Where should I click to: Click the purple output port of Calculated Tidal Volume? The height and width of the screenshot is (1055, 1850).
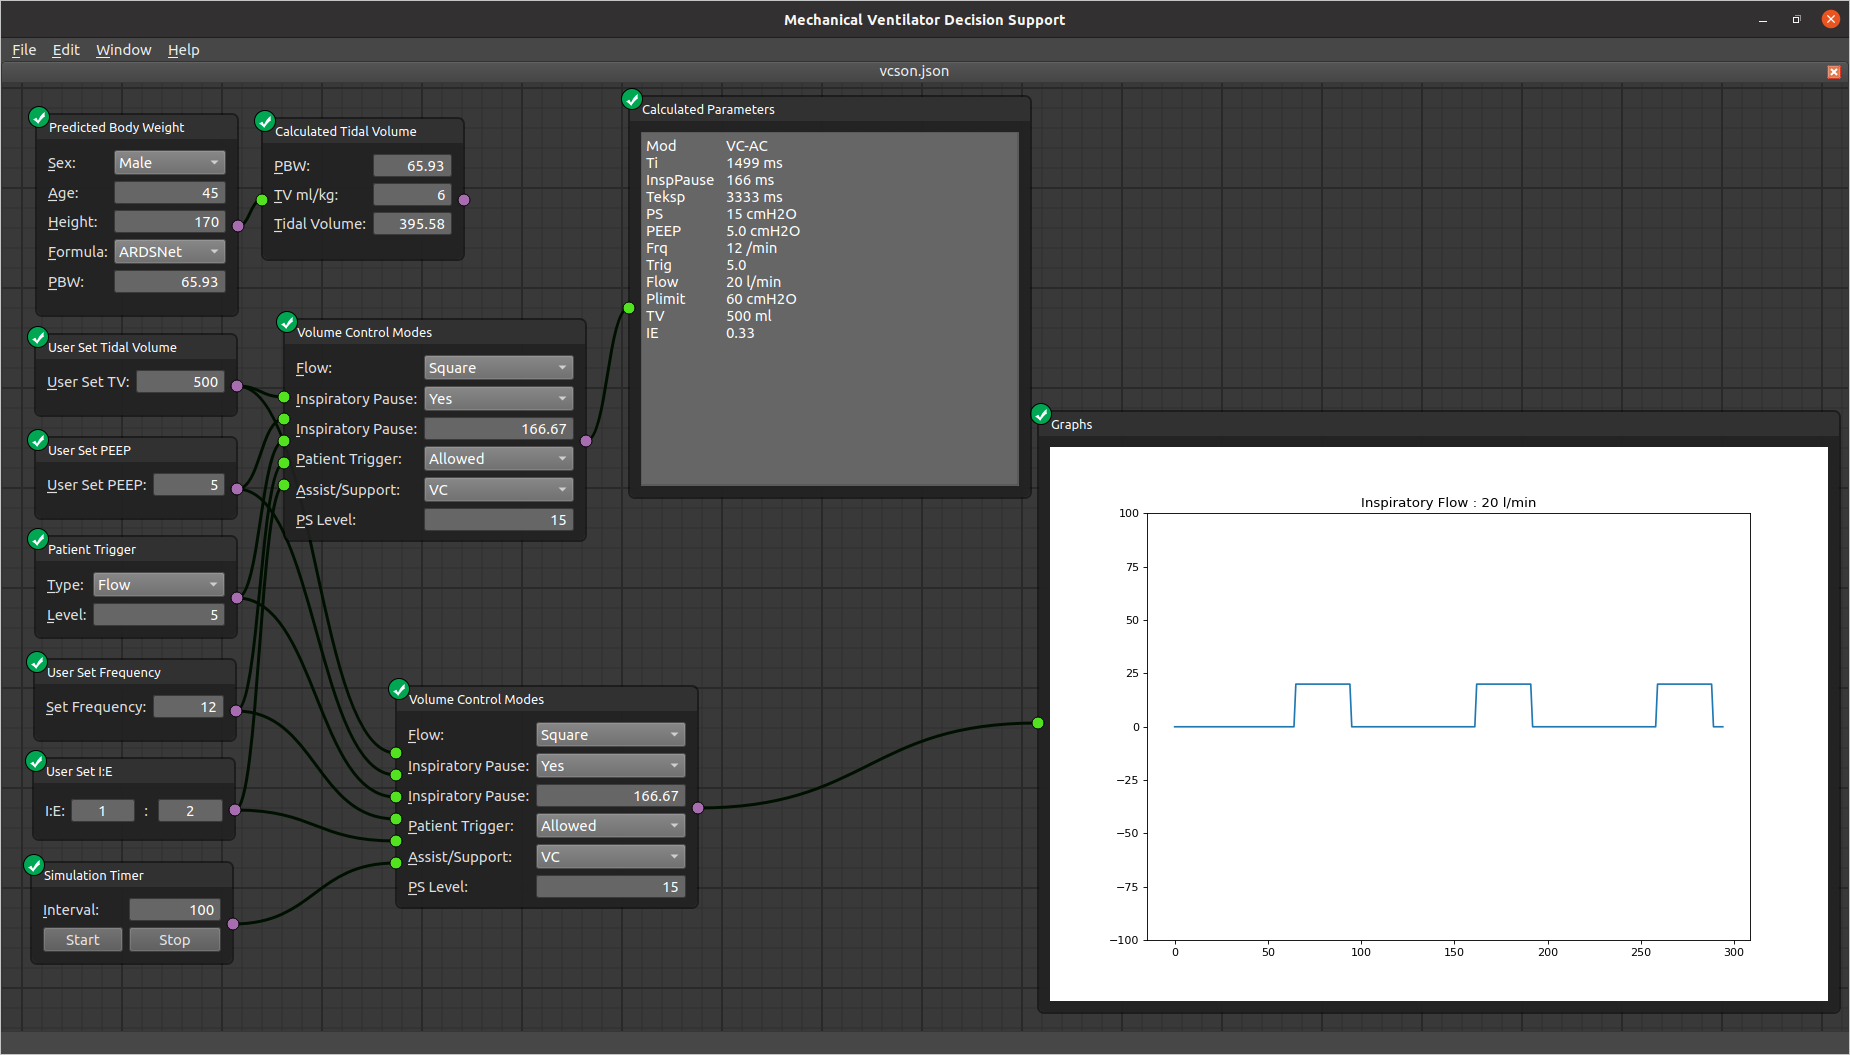[x=464, y=200]
